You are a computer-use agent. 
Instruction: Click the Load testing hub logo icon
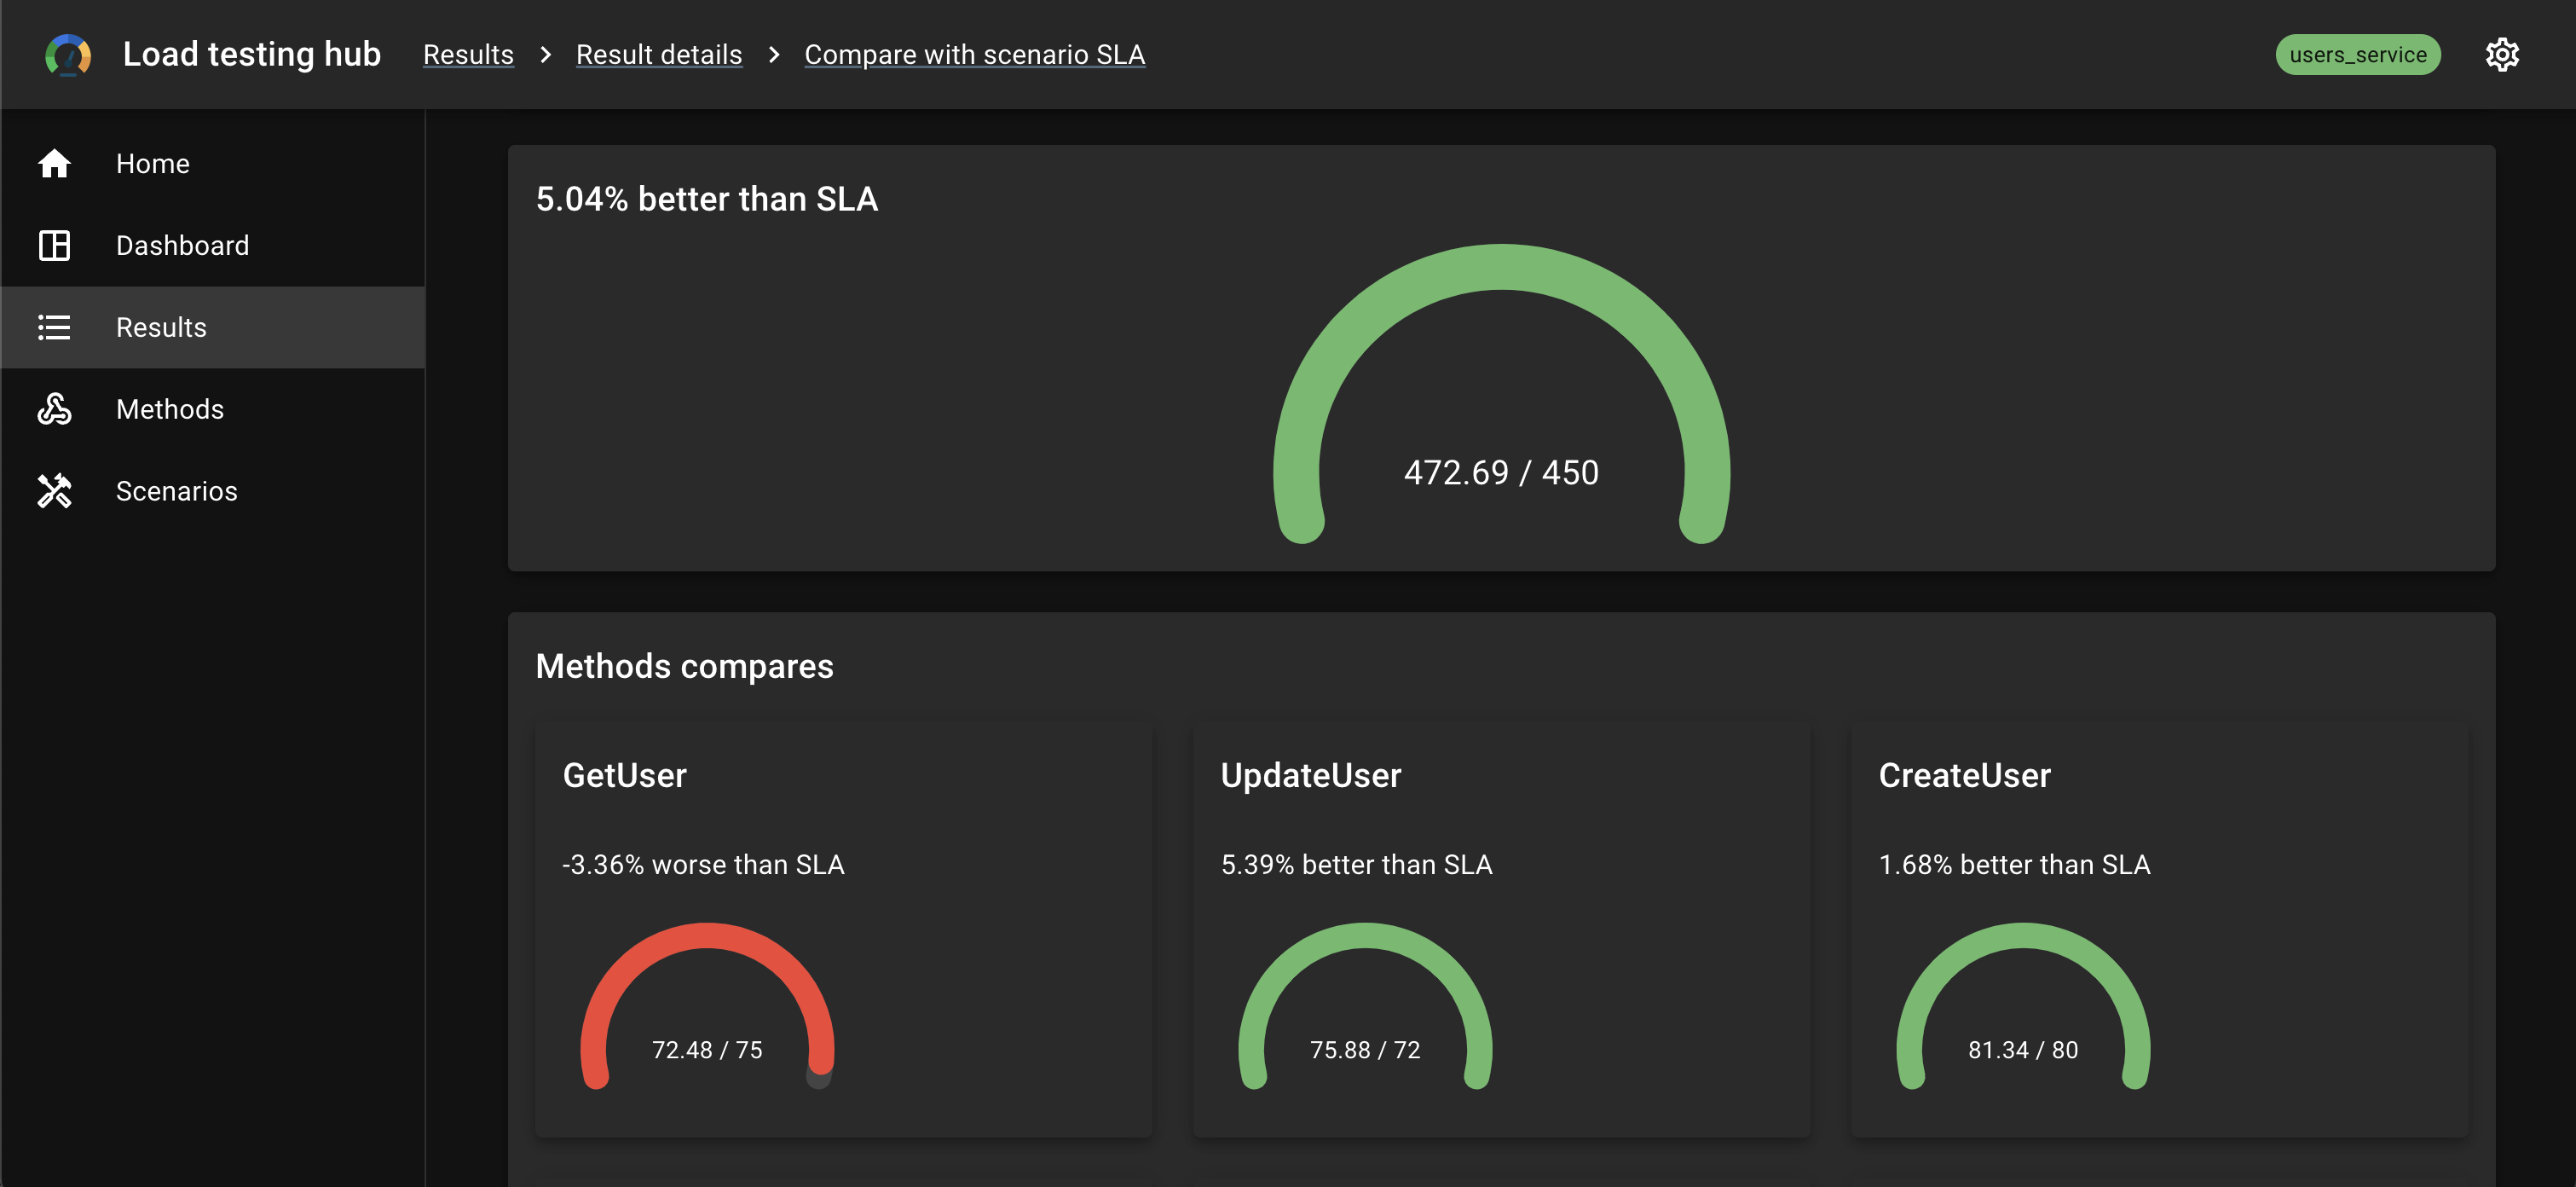pos(68,55)
